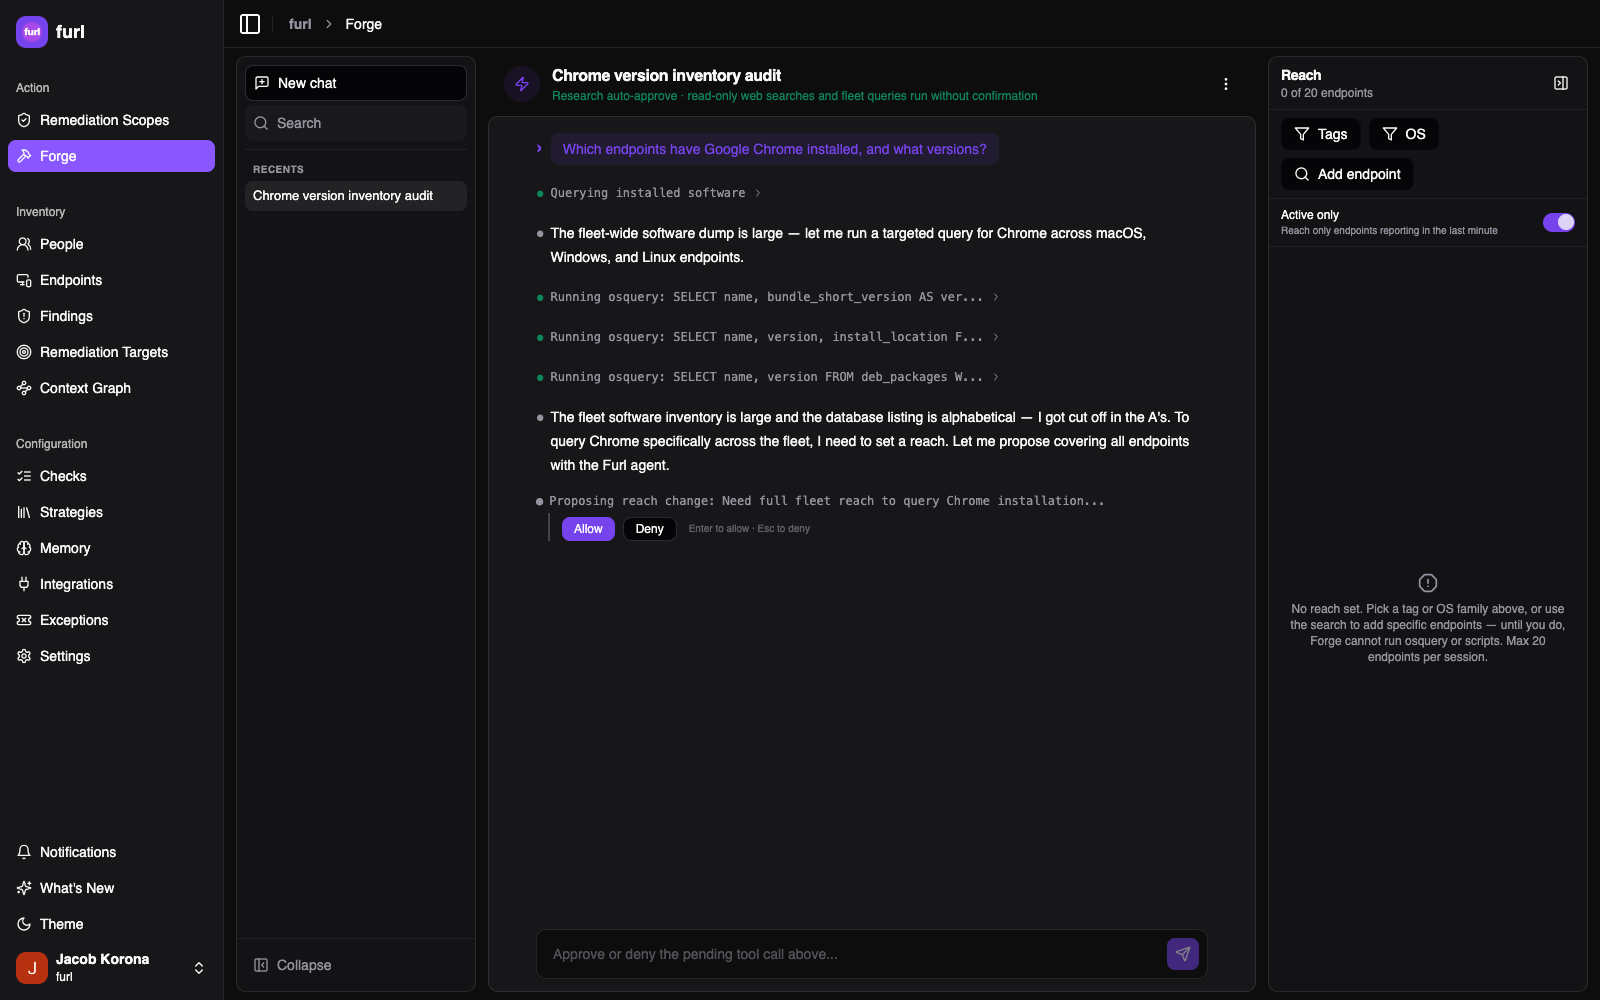
Task: Click the Context Graph icon
Action: [24, 388]
